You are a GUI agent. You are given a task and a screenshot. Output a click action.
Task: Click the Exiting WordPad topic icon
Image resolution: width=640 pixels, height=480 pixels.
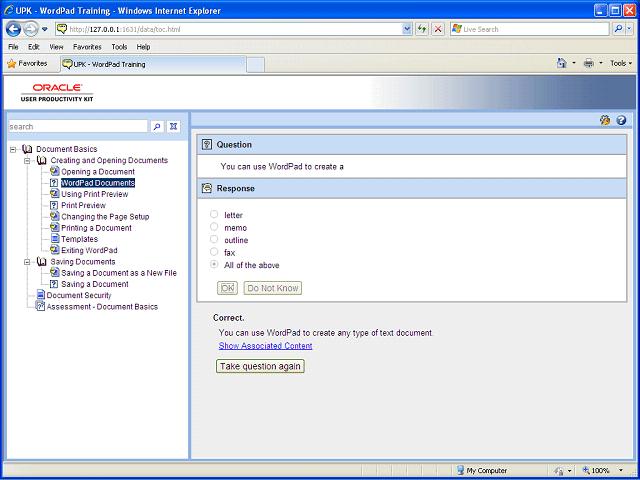point(54,250)
